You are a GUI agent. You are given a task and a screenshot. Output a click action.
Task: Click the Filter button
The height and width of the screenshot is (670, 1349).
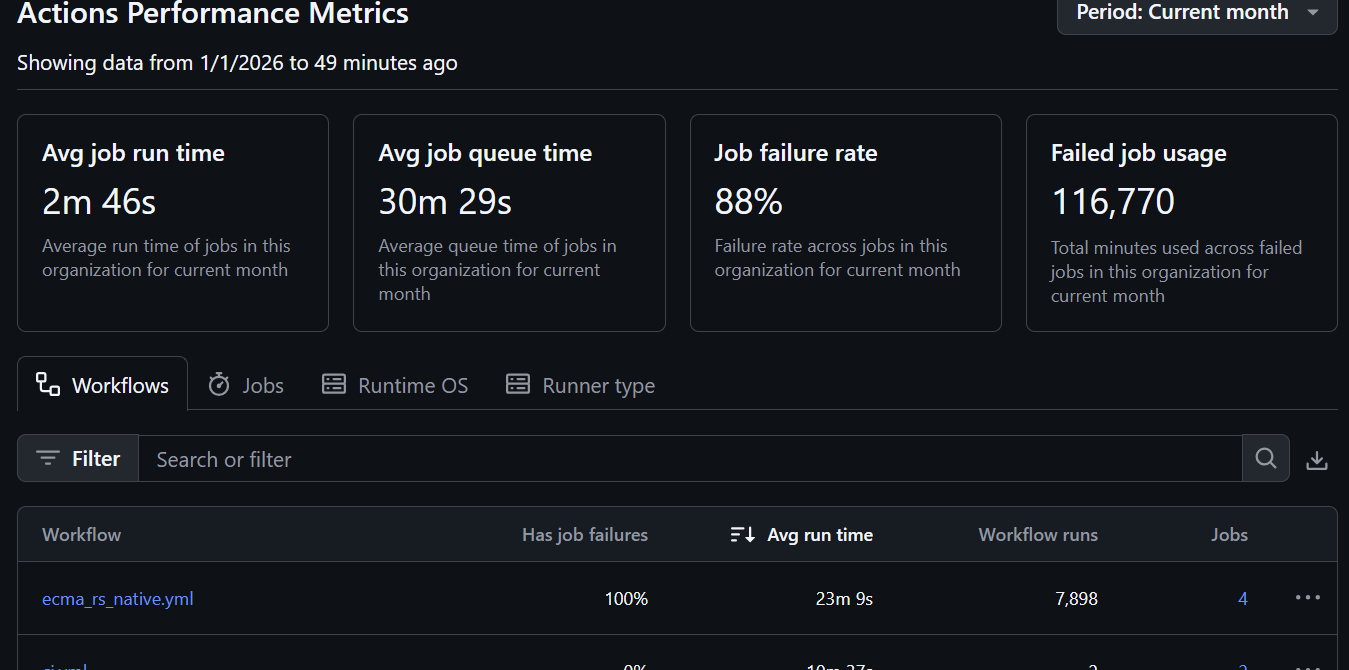pos(78,459)
